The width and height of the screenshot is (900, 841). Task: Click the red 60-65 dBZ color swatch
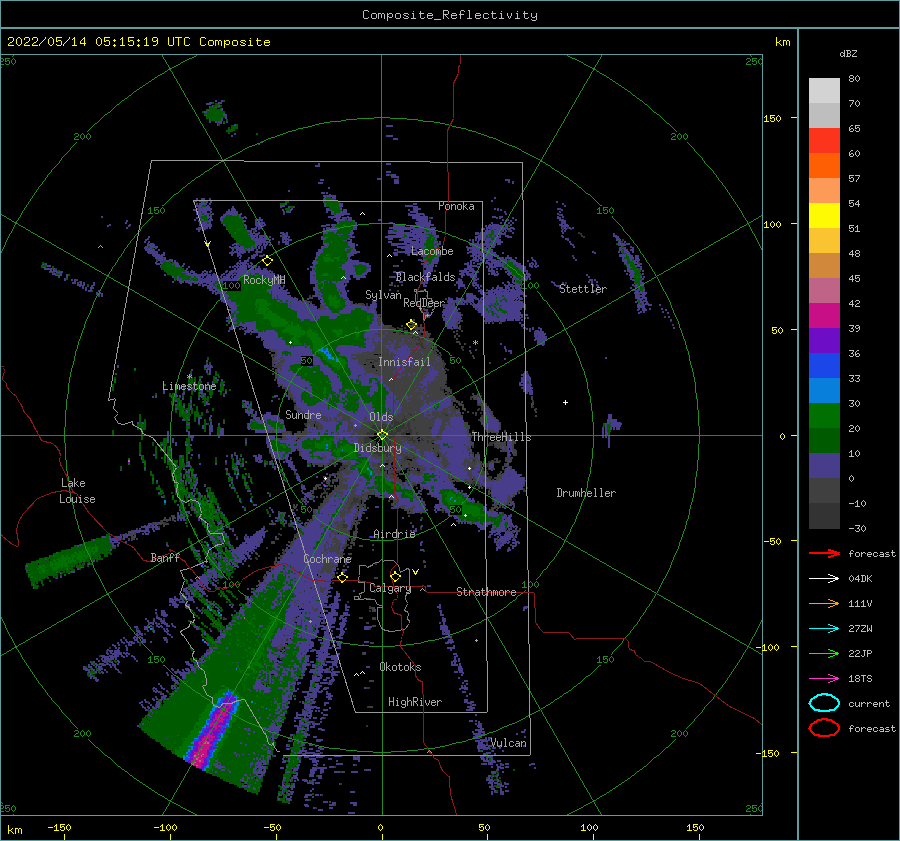tap(824, 141)
